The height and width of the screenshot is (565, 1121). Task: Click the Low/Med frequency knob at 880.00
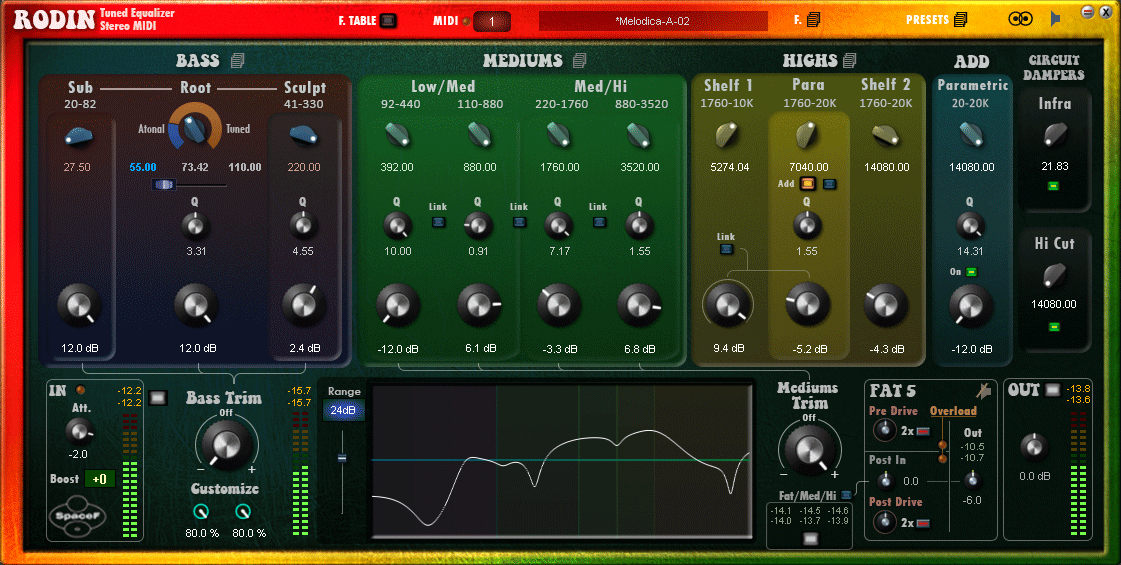pyautogui.click(x=479, y=134)
